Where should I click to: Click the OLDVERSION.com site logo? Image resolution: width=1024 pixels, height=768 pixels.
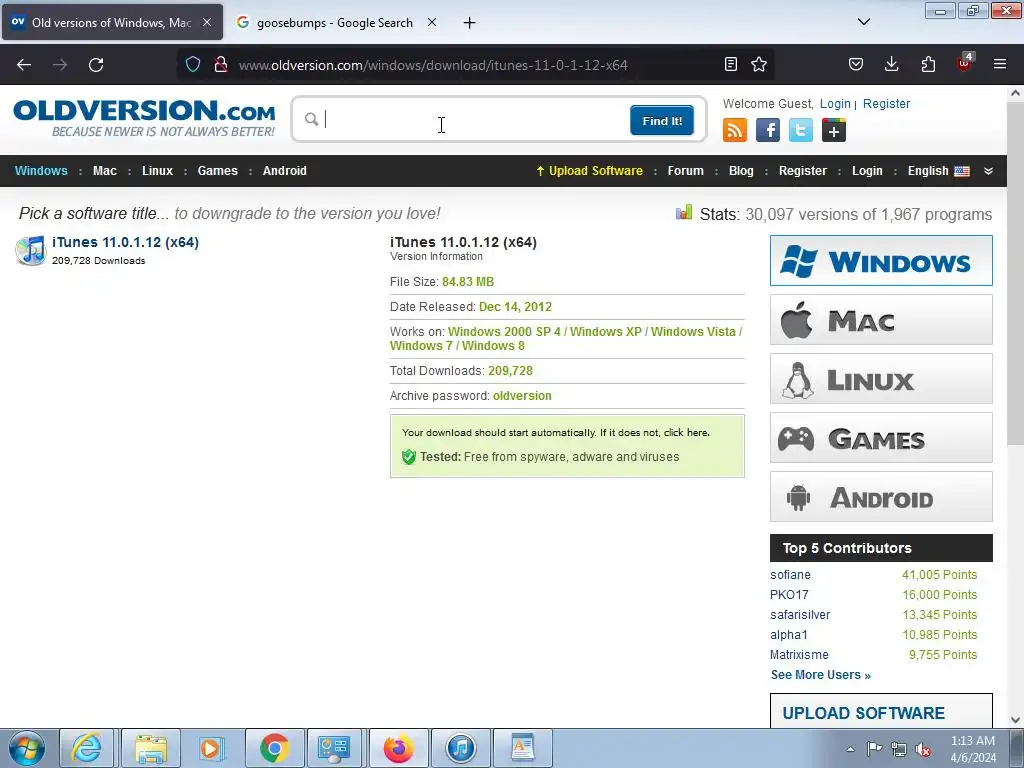click(x=144, y=118)
